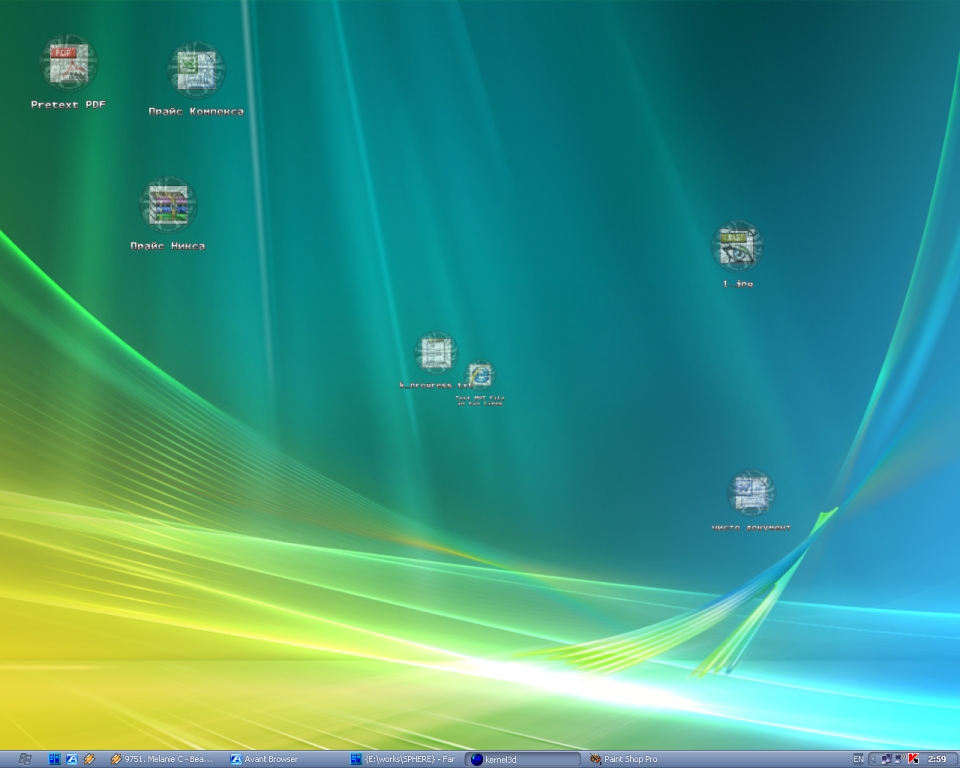Switch to E:\works\SPHERE Far taskbar button
Image resolution: width=960 pixels, height=768 pixels.
coord(403,759)
